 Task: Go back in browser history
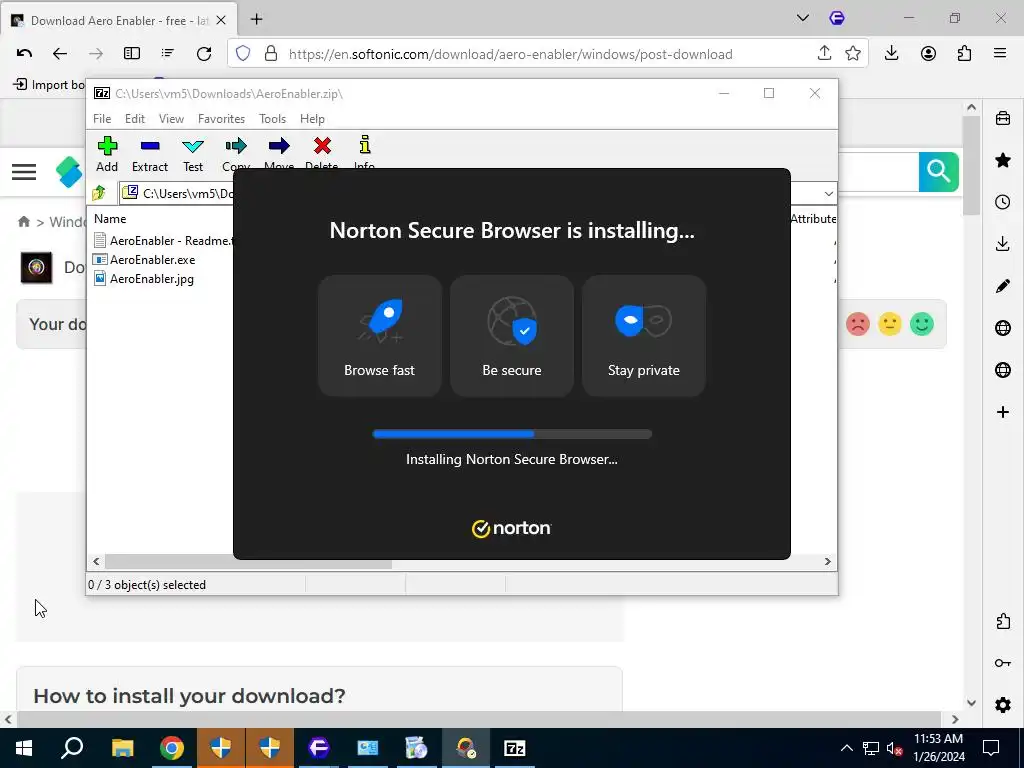(59, 54)
